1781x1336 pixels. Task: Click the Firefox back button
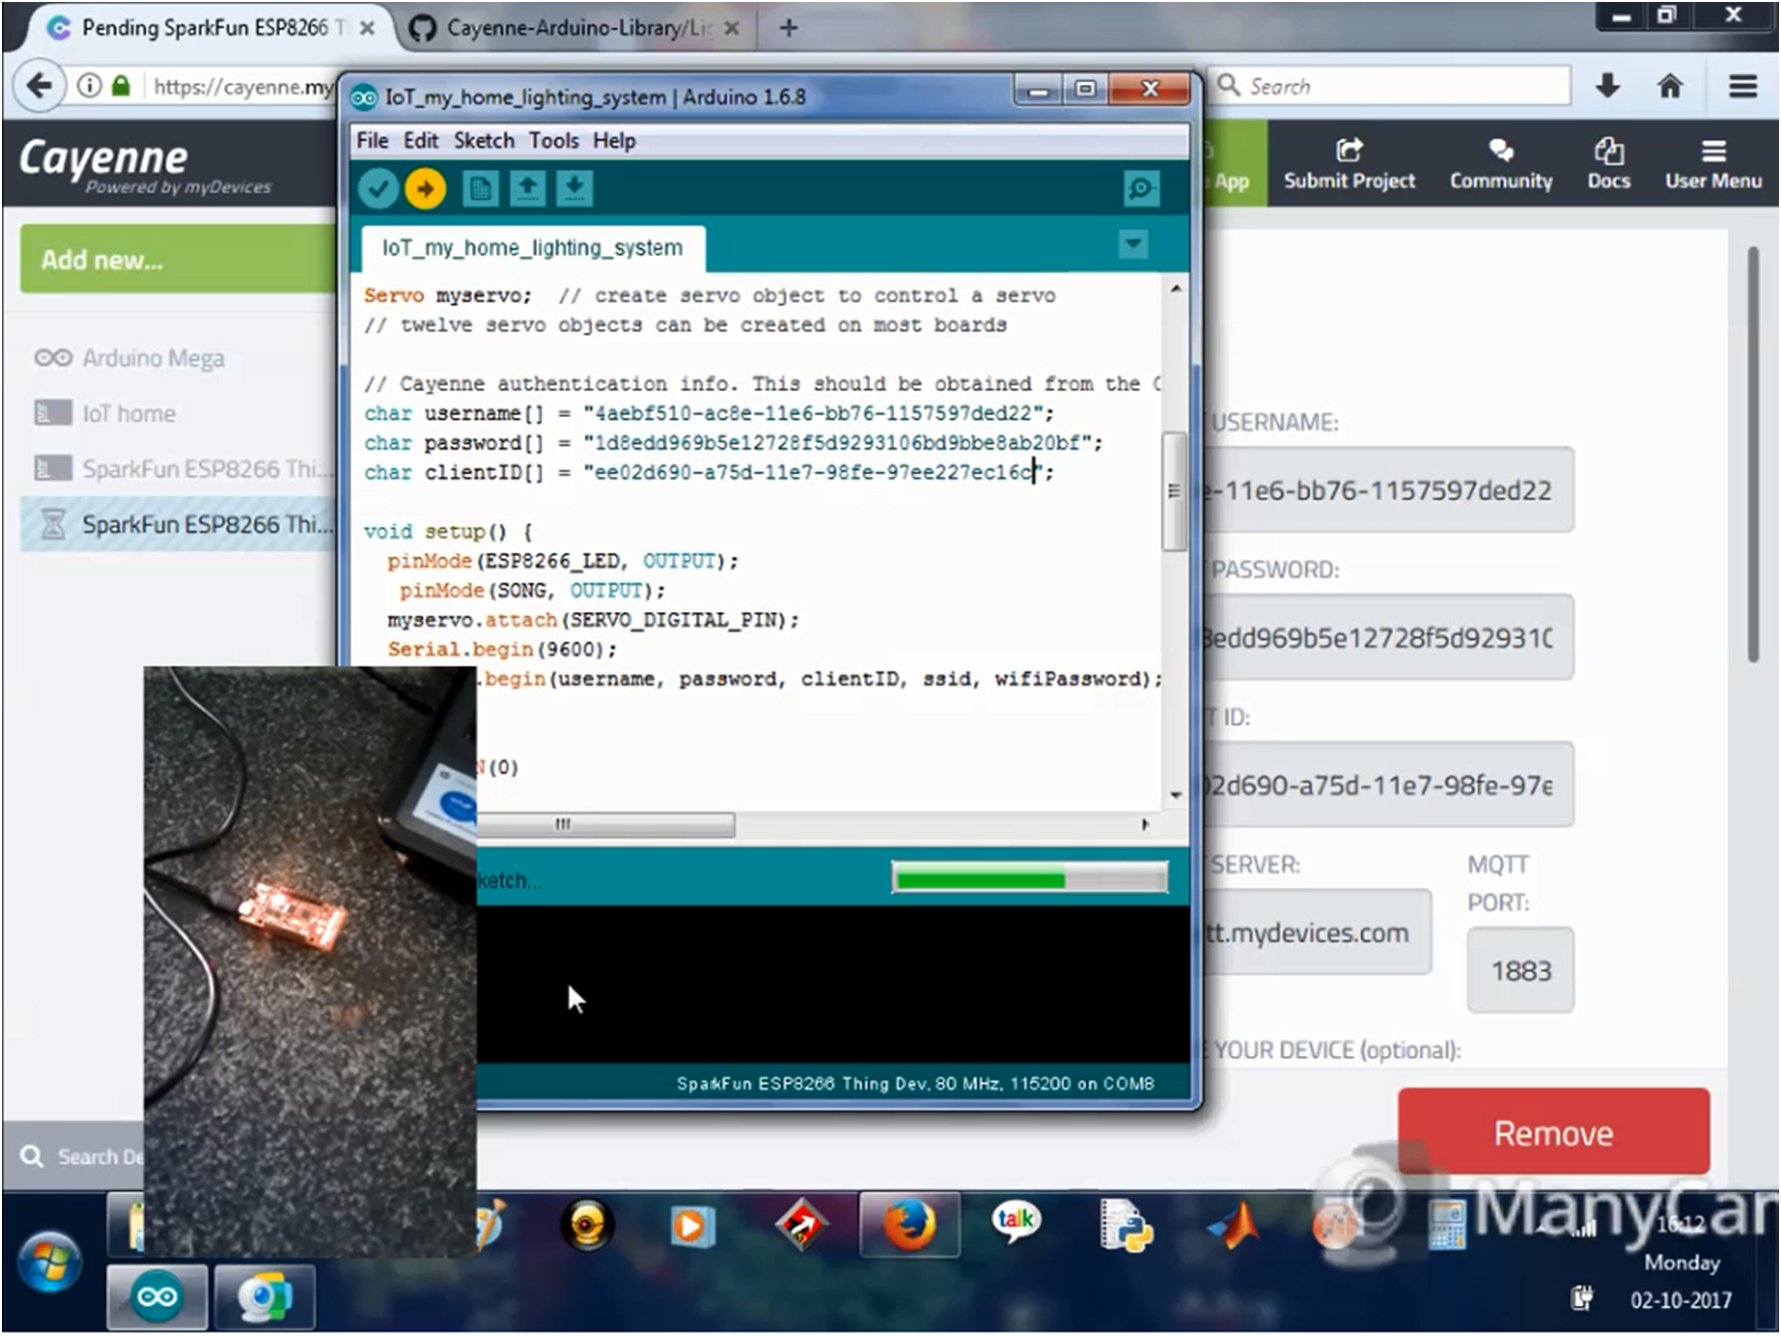(x=39, y=86)
